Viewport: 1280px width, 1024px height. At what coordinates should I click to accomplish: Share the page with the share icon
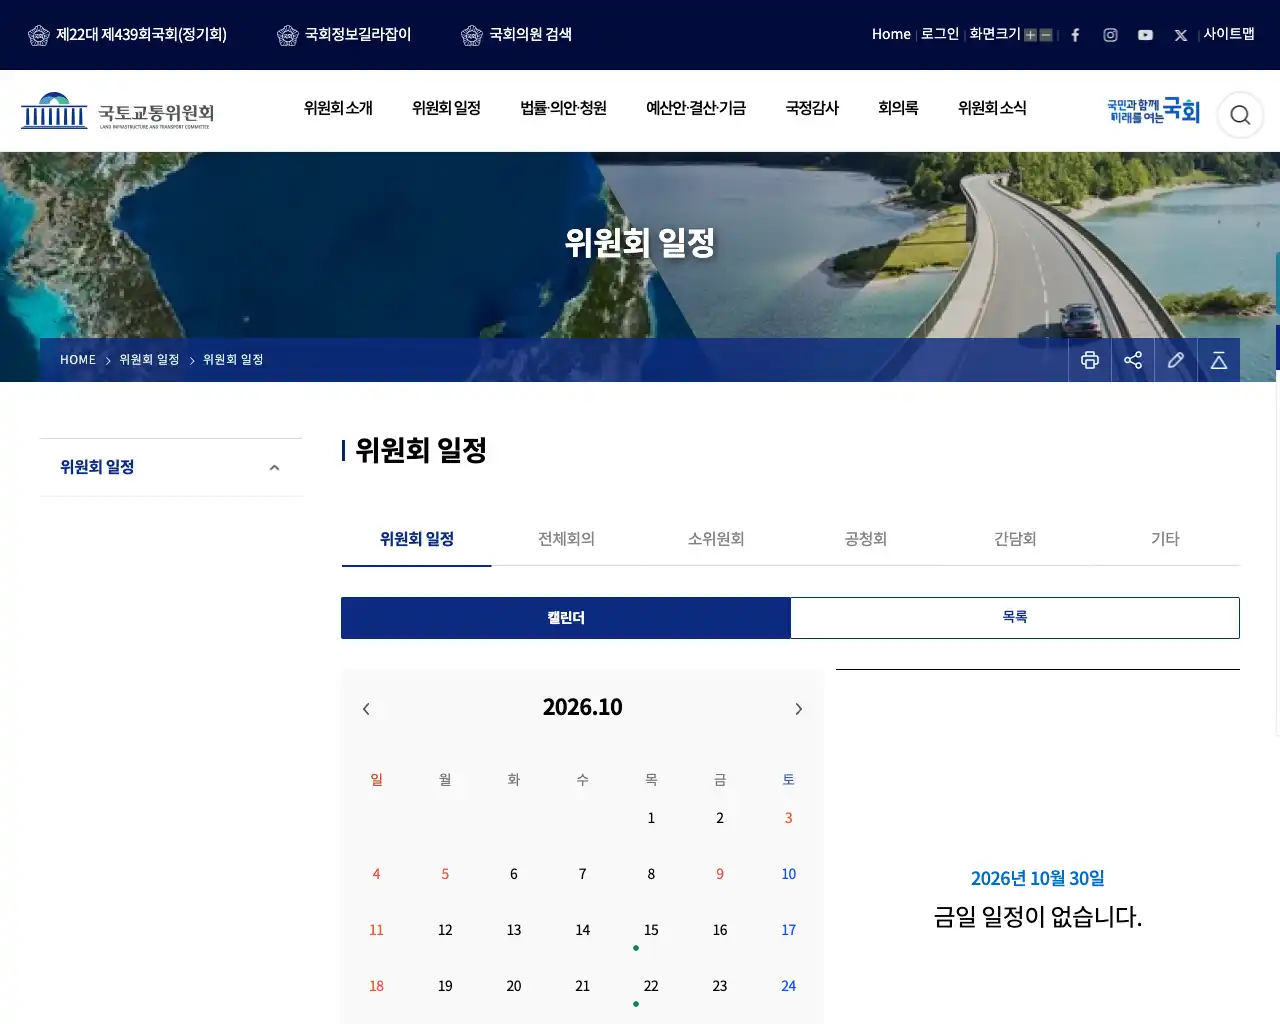(1133, 360)
